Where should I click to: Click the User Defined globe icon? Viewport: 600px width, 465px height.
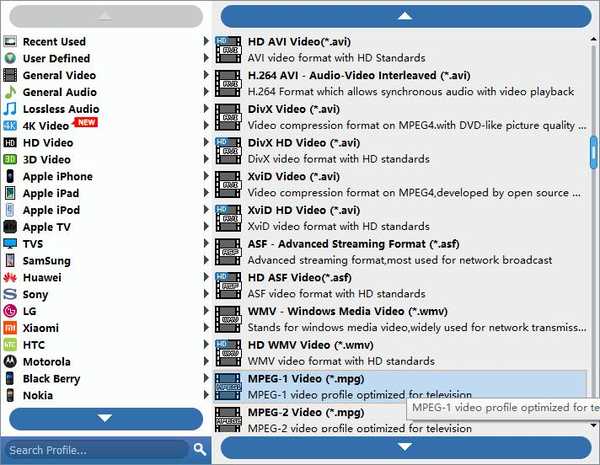(x=10, y=58)
